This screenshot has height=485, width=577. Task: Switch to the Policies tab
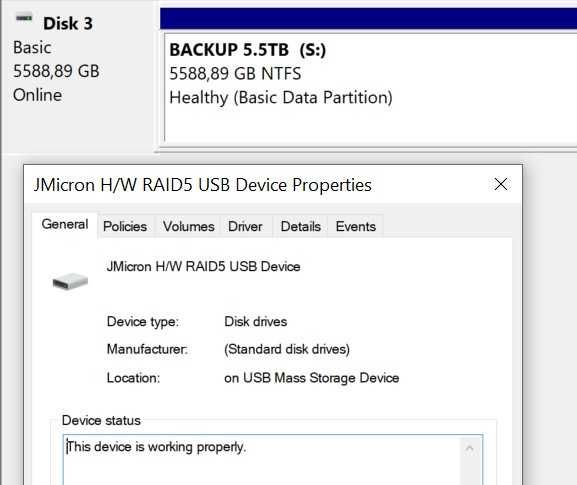coord(125,226)
